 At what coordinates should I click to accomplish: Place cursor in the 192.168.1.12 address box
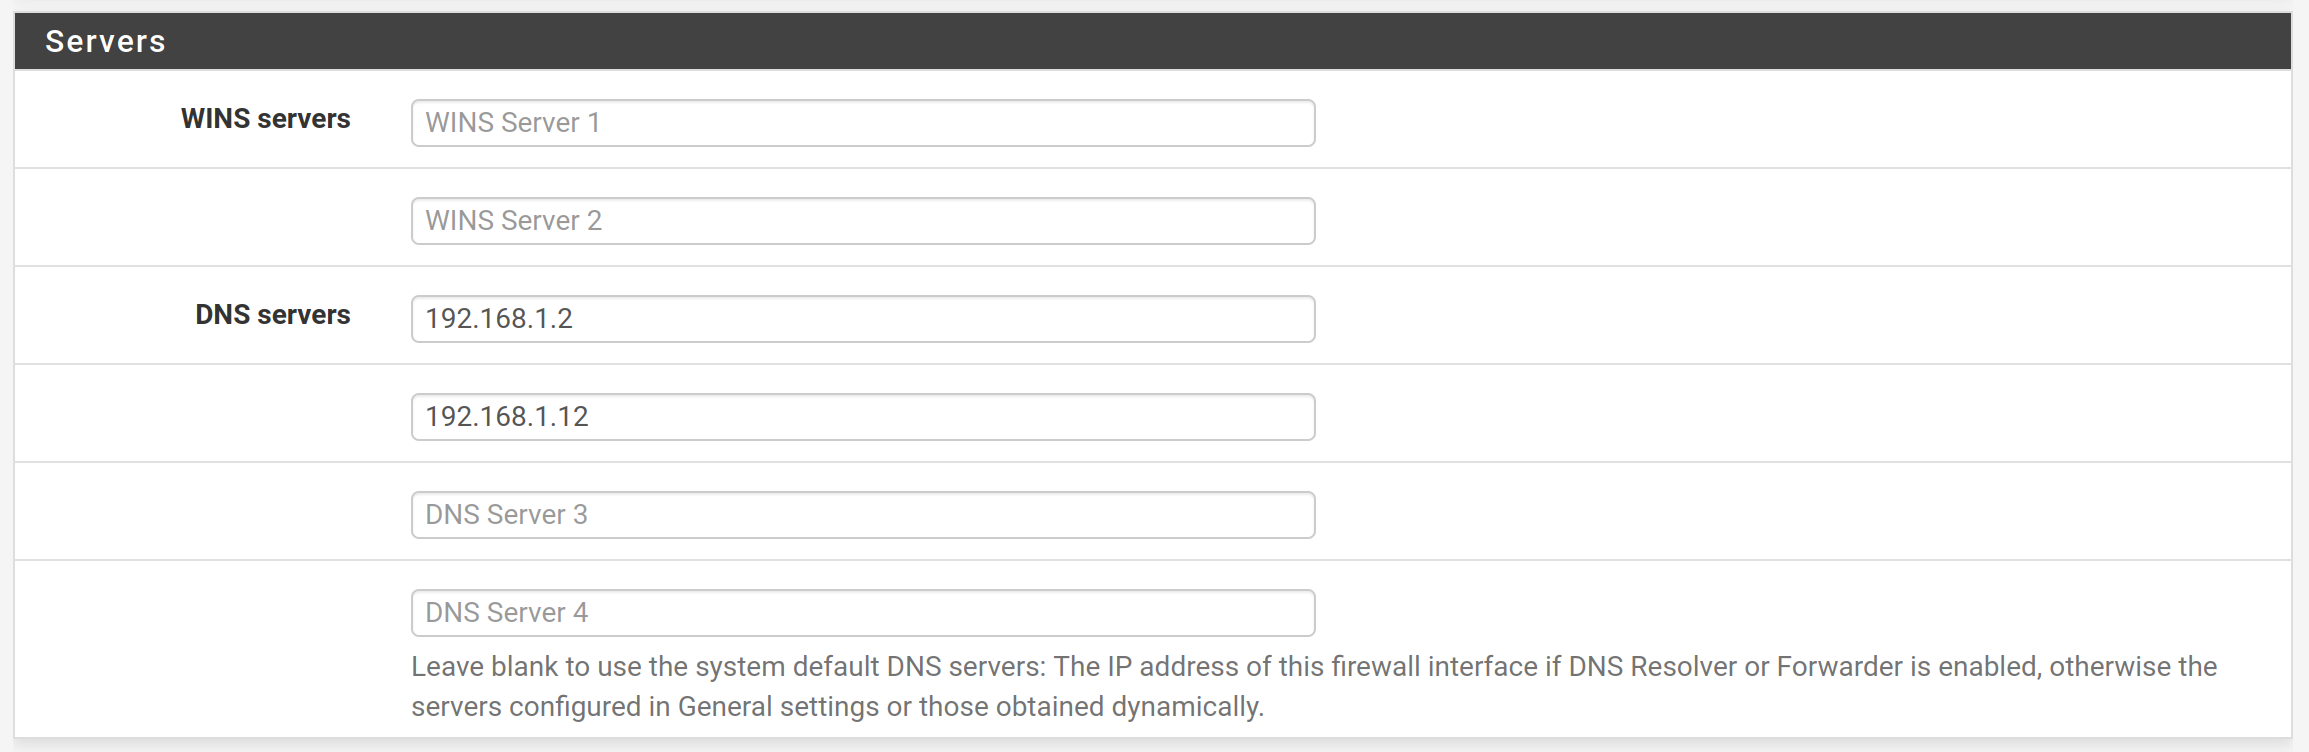862,417
